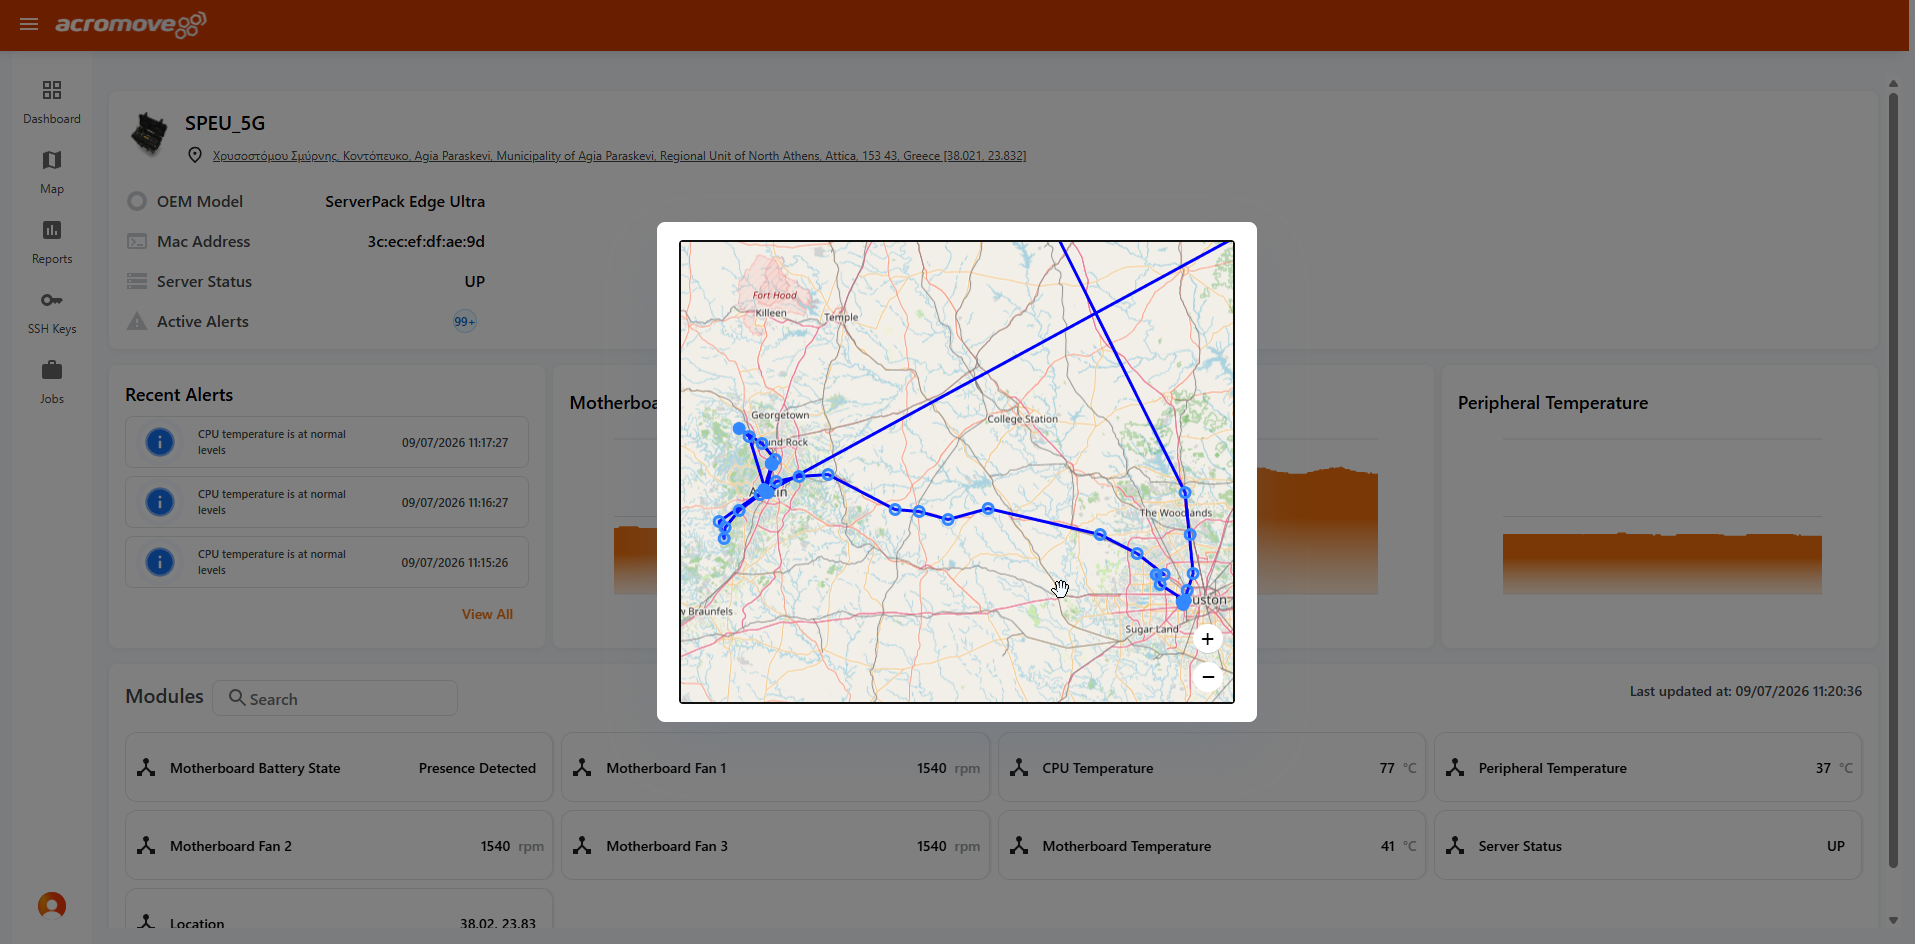The width and height of the screenshot is (1915, 944).
Task: Open Map in sidebar
Action: click(x=52, y=173)
